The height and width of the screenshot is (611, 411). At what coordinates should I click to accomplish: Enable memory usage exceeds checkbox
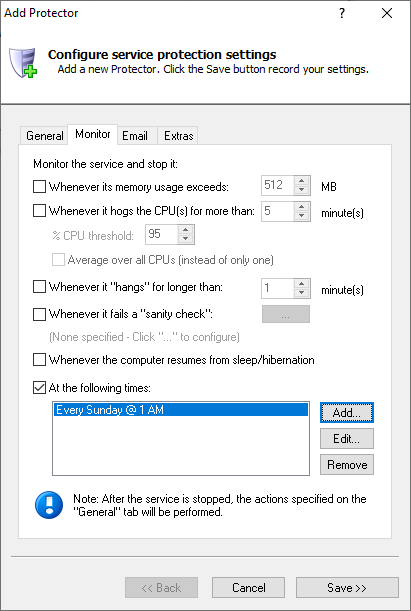(39, 187)
